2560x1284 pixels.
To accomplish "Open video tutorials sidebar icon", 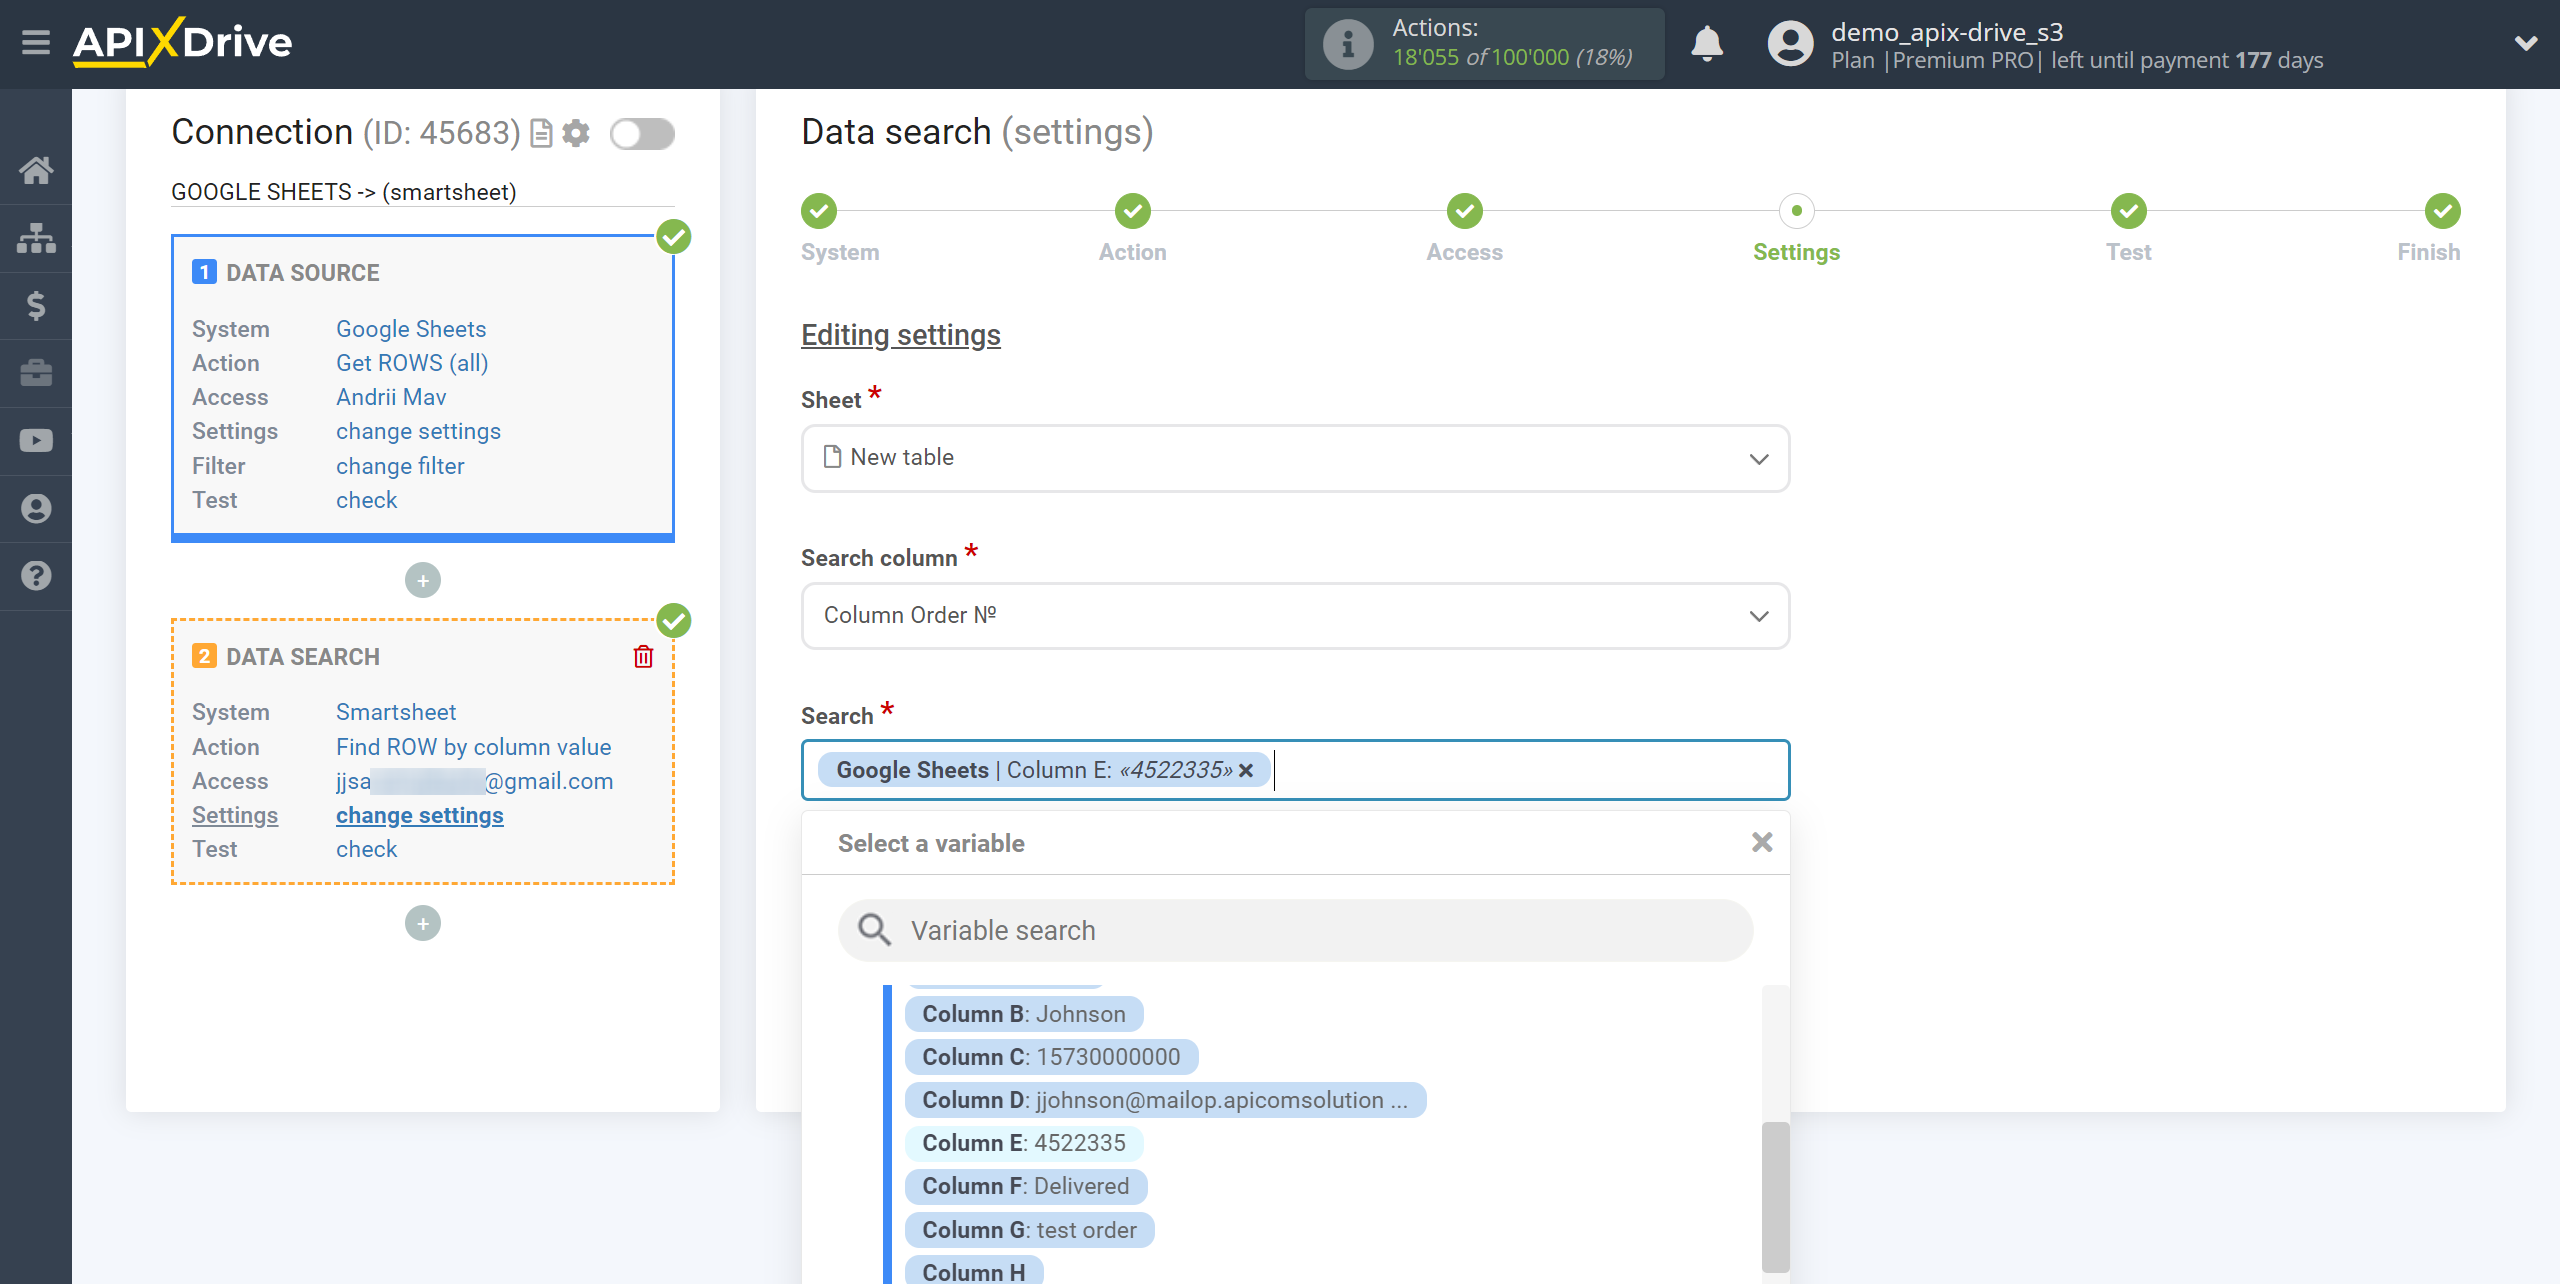I will [x=36, y=440].
